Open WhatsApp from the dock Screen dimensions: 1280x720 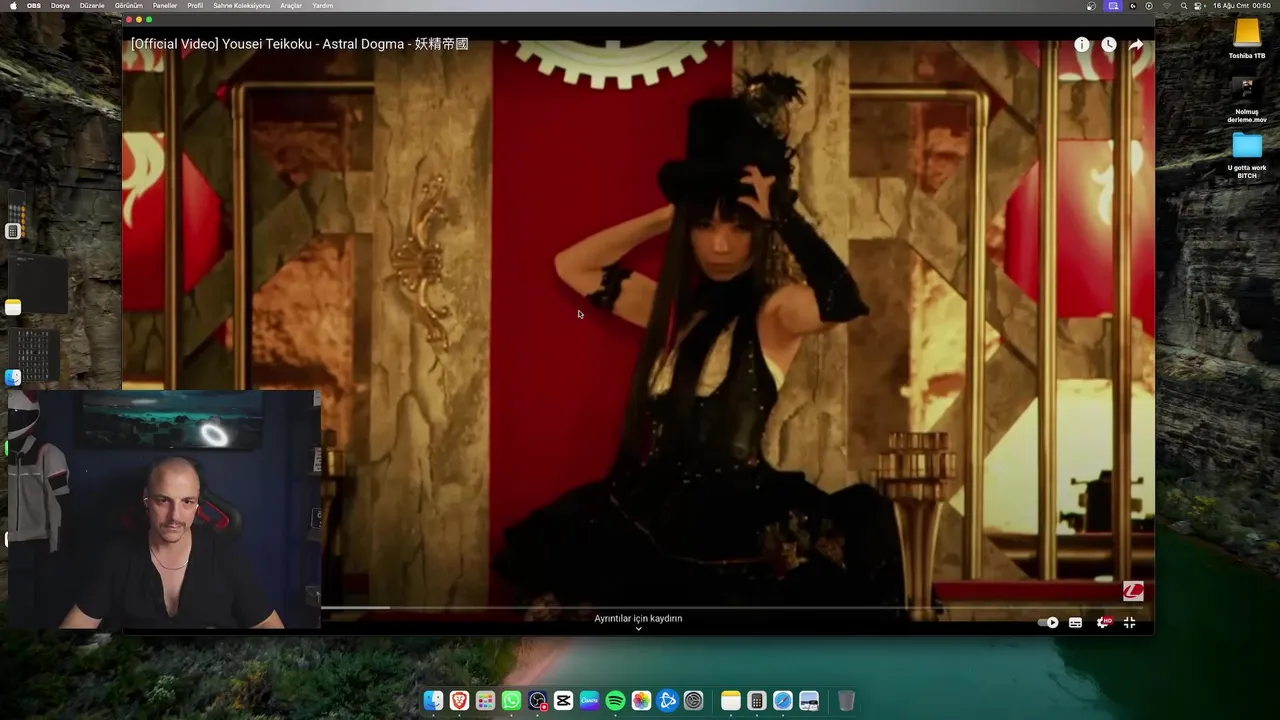coord(511,701)
